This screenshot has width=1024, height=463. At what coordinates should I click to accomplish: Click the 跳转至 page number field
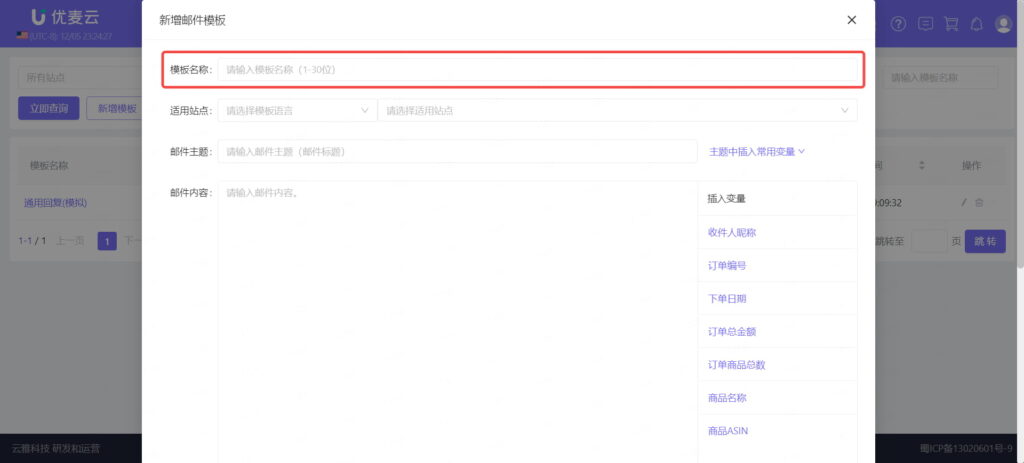tap(929, 241)
